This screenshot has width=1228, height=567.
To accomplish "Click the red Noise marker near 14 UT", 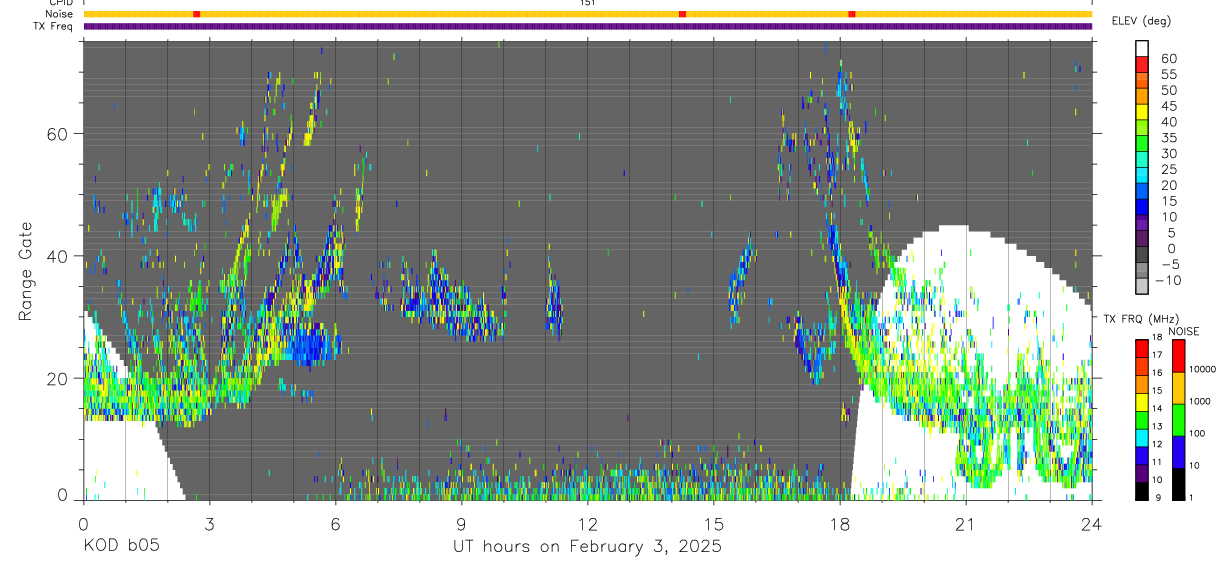I will tap(682, 14).
